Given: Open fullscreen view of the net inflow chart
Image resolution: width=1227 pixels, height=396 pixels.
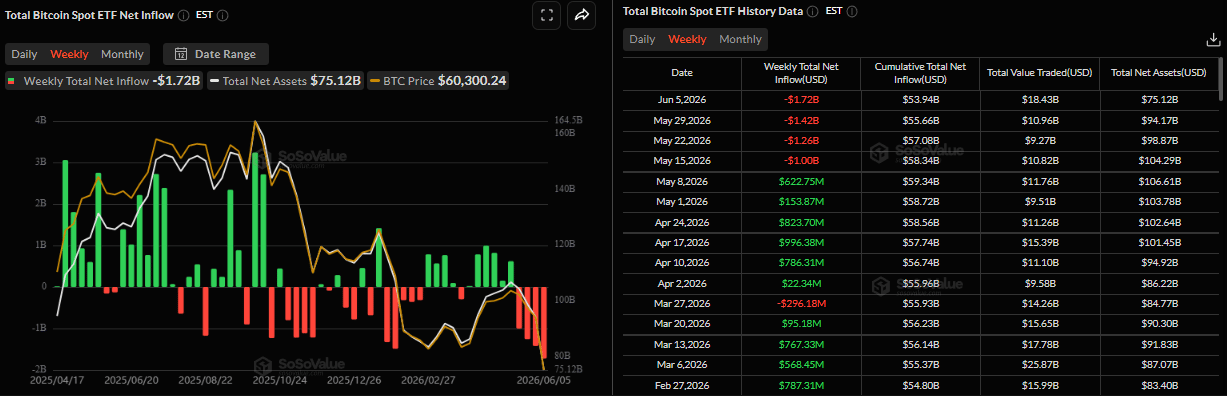Looking at the screenshot, I should [x=546, y=15].
